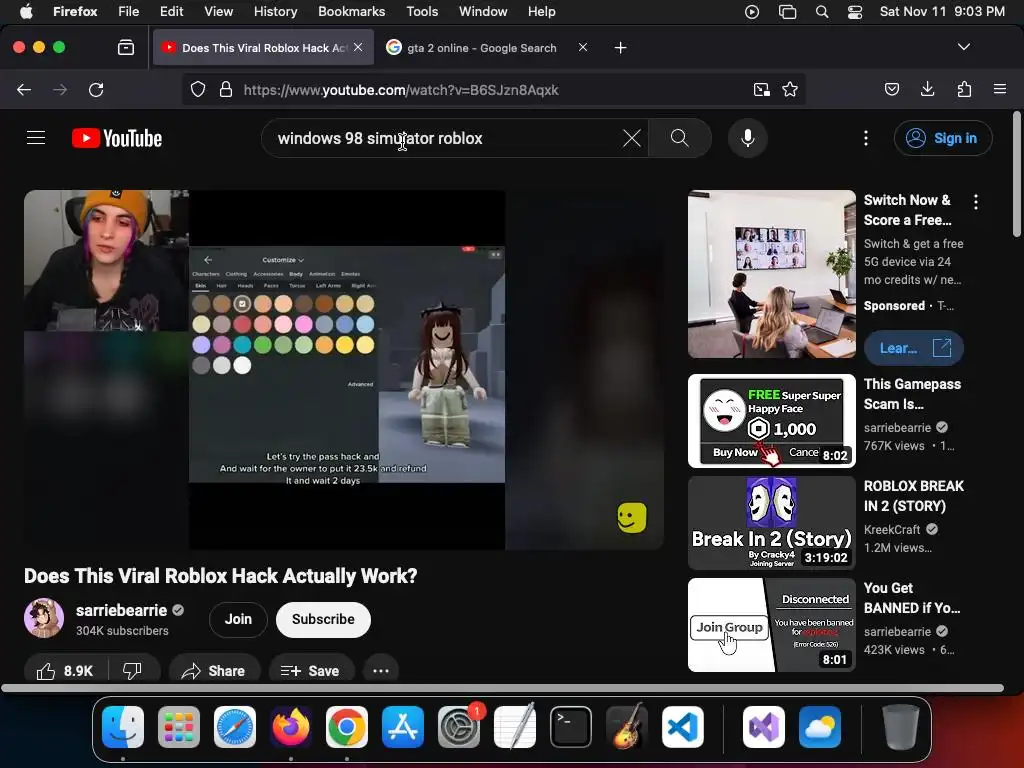1024x768 pixels.
Task: Open ROBLOX BREAK IN 2 (STORY) title link
Action: (914, 496)
